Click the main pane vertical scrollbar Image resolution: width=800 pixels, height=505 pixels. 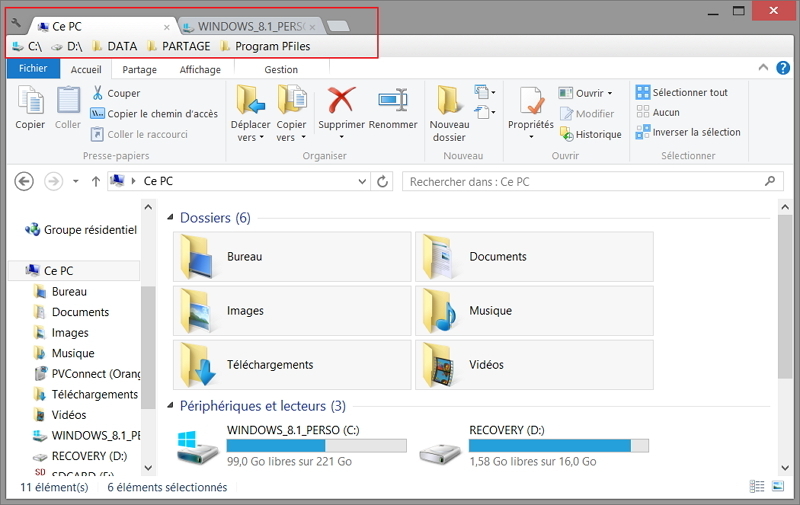[785, 297]
